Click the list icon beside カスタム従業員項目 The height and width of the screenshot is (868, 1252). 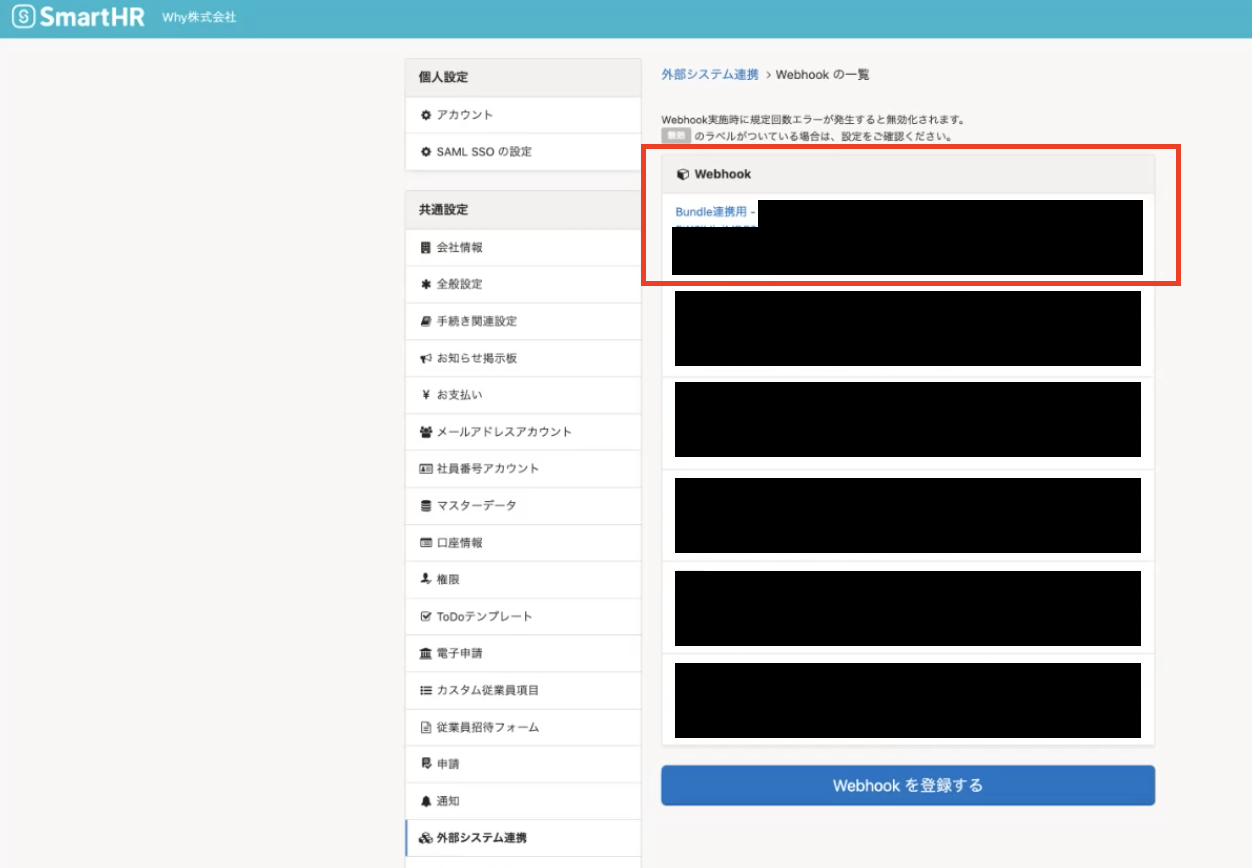coord(426,690)
